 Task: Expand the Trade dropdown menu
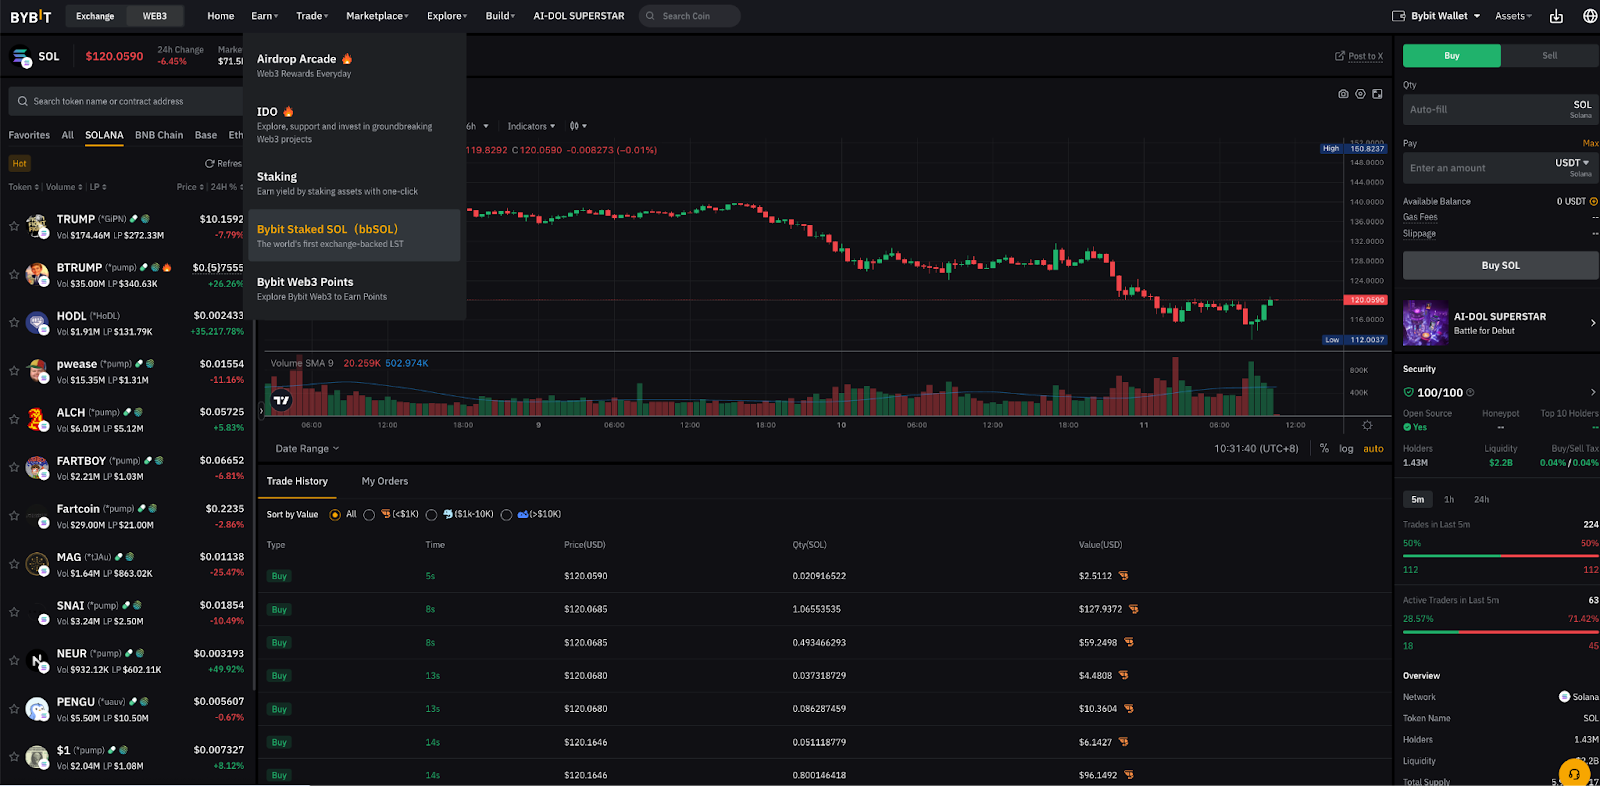coord(312,16)
